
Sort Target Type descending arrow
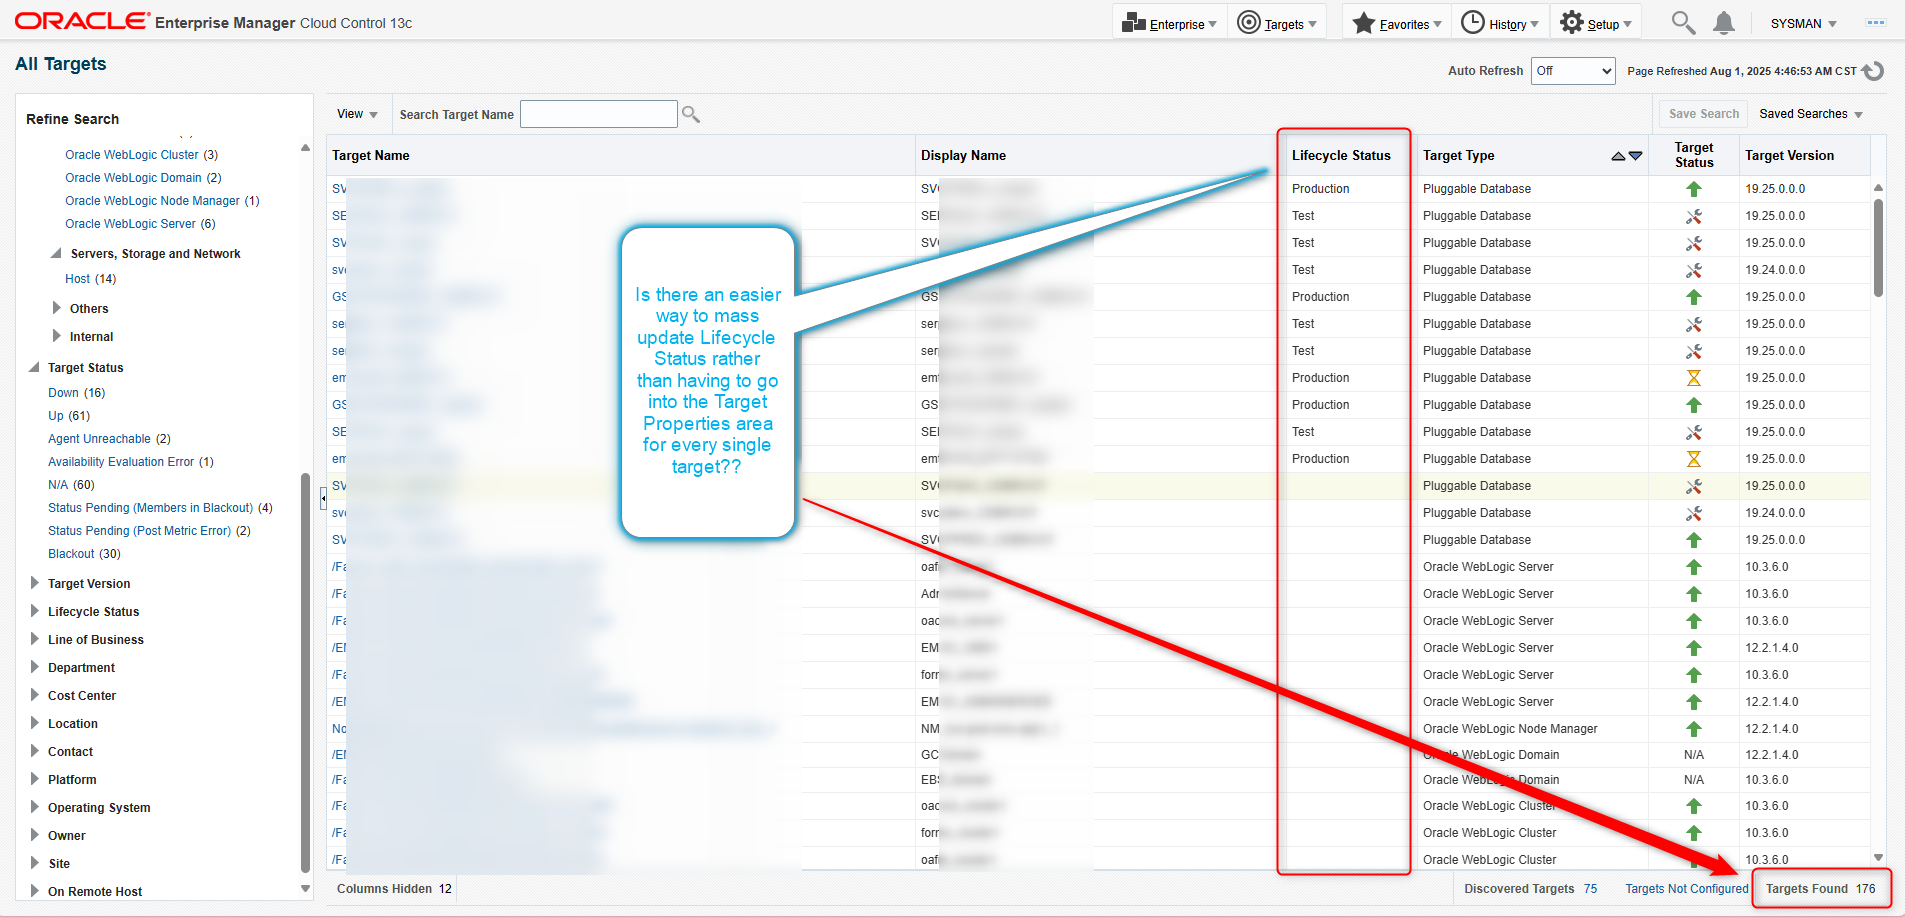[x=1636, y=156]
